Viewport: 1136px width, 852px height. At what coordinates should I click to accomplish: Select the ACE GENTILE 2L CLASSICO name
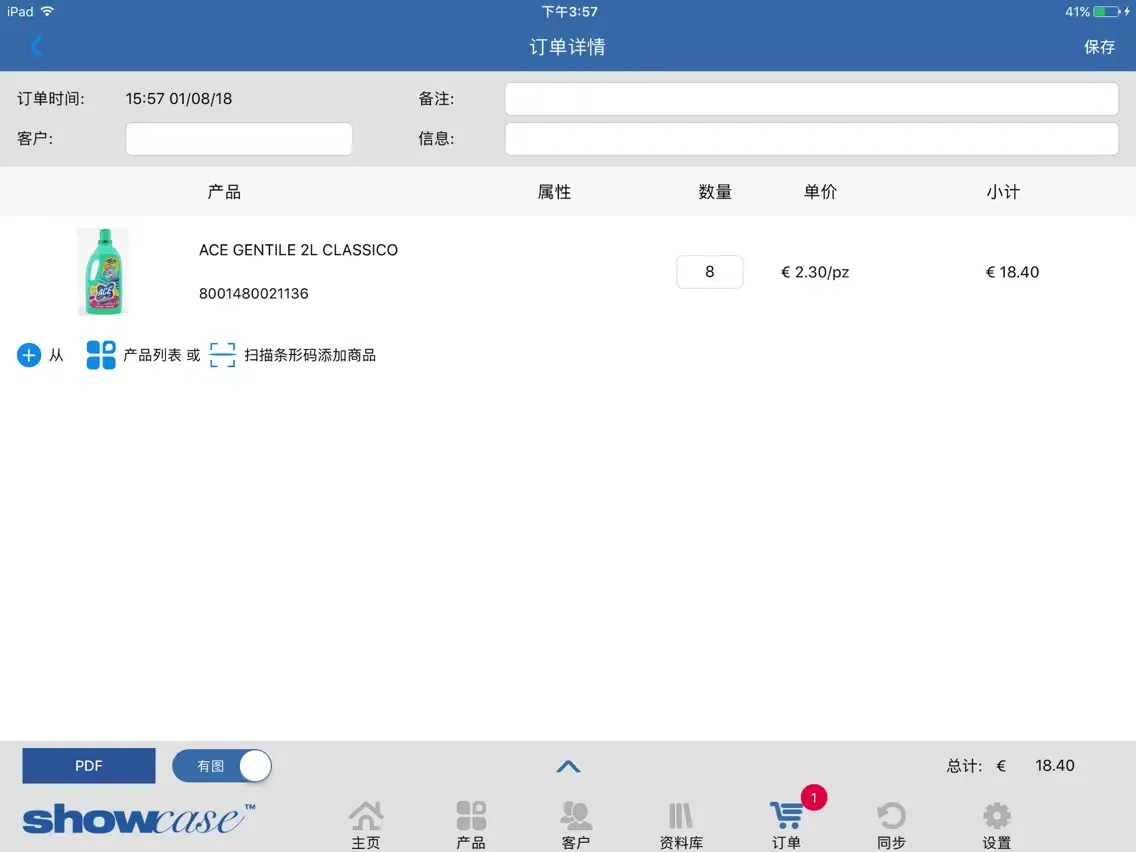point(298,250)
